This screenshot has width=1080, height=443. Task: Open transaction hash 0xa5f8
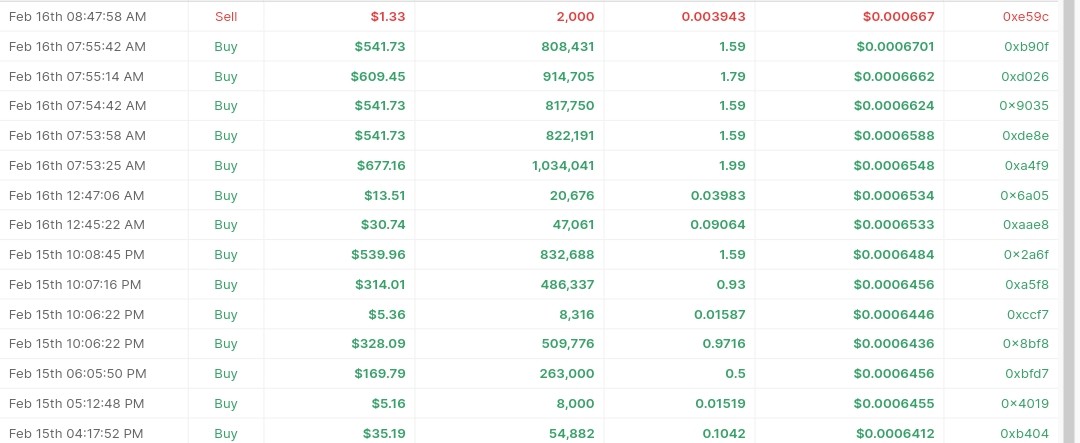click(x=1026, y=285)
